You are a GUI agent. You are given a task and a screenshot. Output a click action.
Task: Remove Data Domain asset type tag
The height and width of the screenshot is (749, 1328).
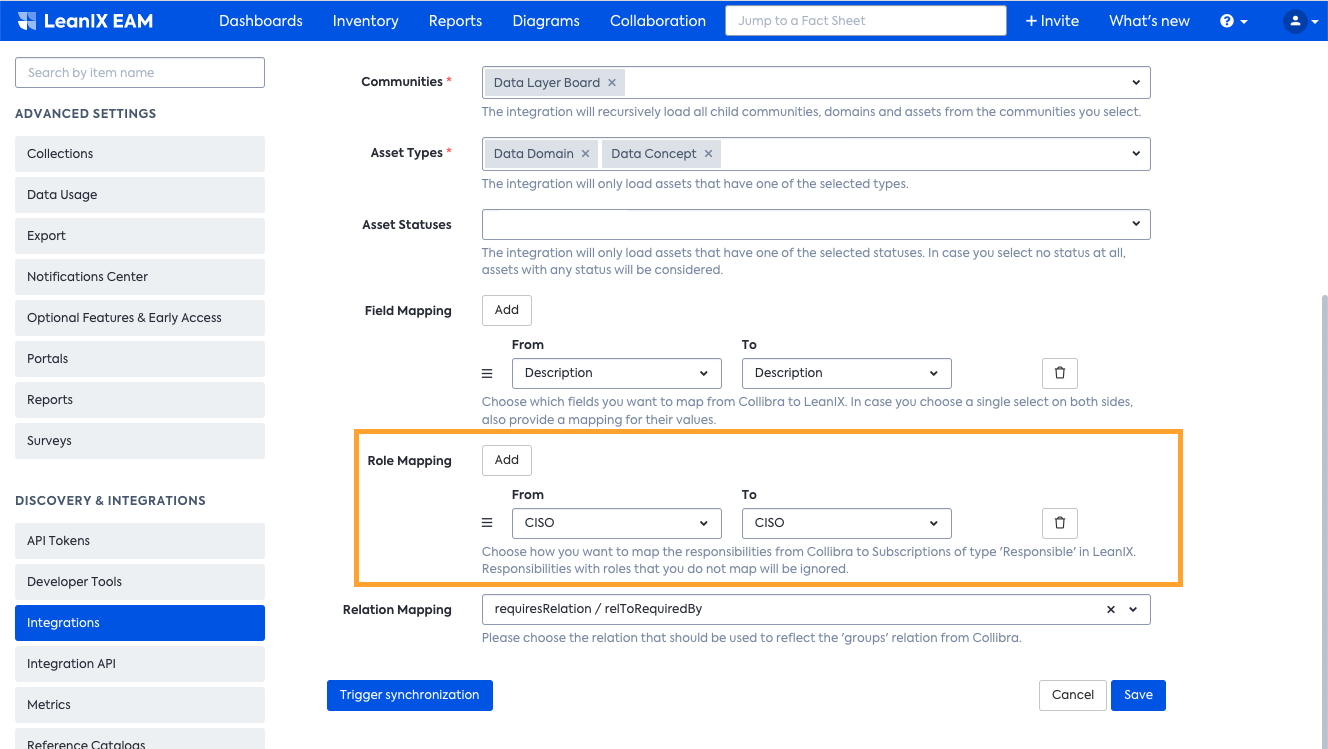pyautogui.click(x=586, y=154)
